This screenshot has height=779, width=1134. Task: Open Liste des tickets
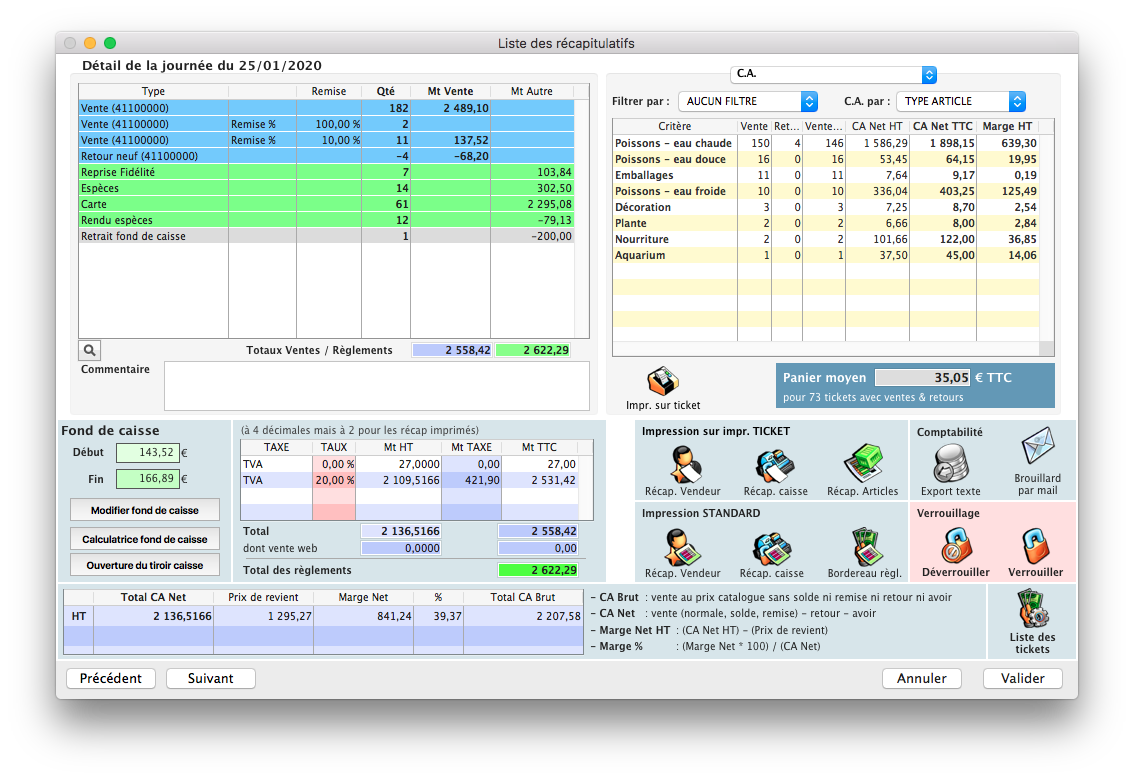click(x=1032, y=612)
